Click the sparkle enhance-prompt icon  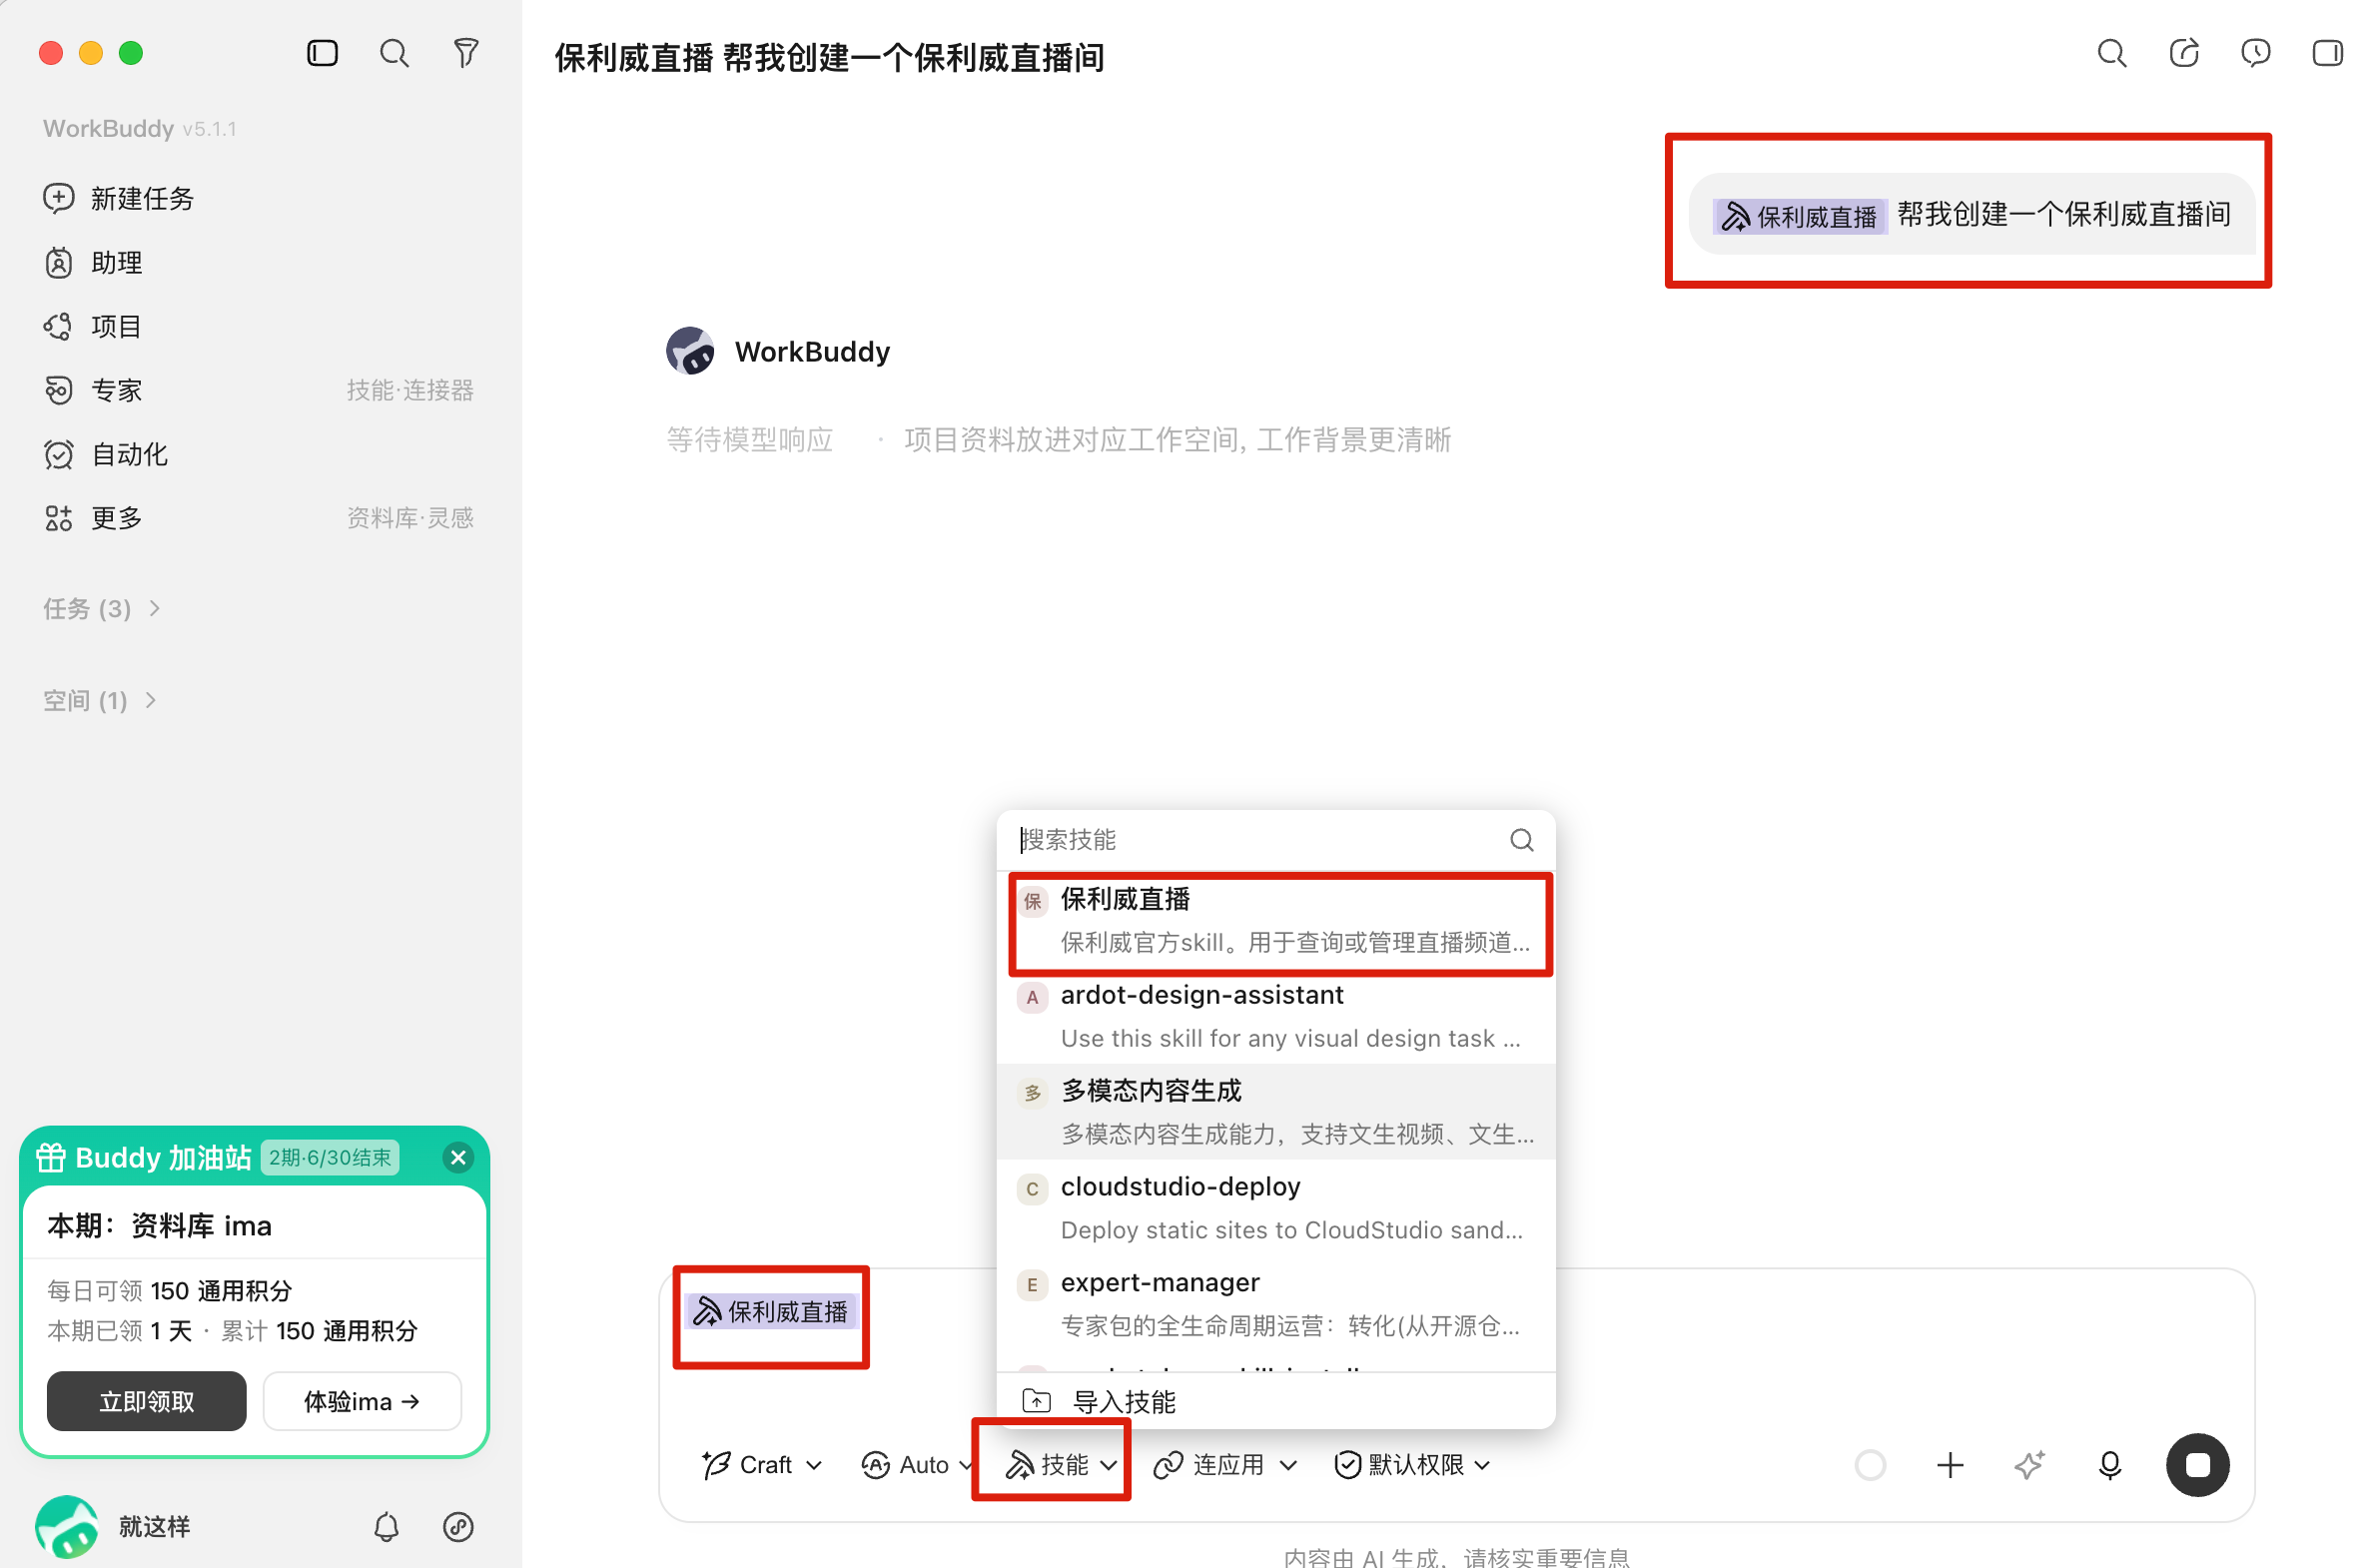click(2029, 1464)
